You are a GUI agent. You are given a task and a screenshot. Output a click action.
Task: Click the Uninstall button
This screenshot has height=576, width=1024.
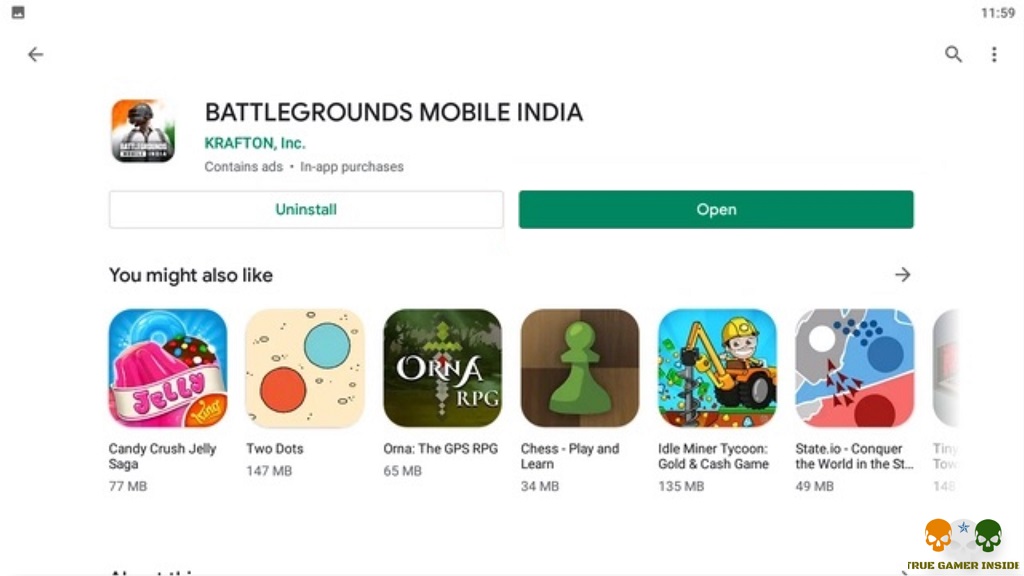coord(306,210)
